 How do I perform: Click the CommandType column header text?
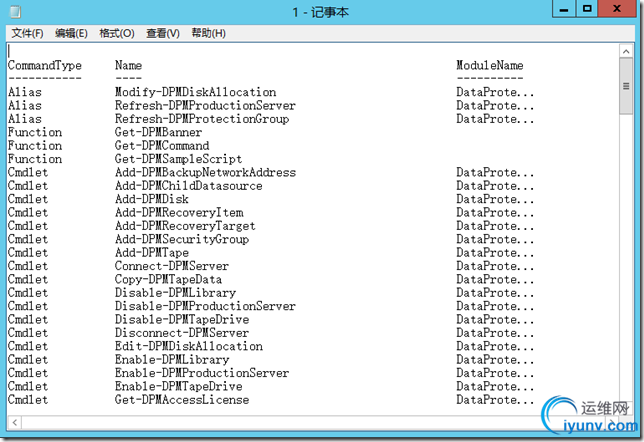[x=45, y=66]
